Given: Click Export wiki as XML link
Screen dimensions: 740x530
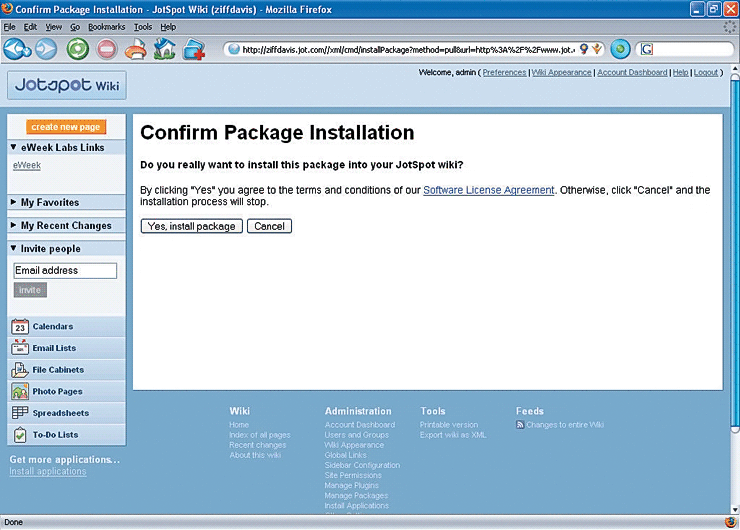Looking at the screenshot, I should [x=453, y=435].
